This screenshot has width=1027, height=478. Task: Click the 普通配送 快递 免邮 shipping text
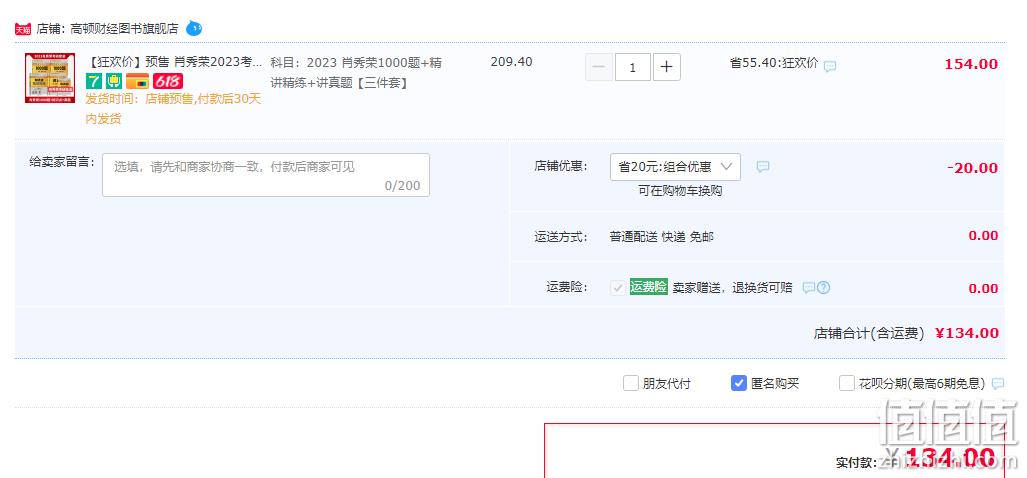(662, 236)
